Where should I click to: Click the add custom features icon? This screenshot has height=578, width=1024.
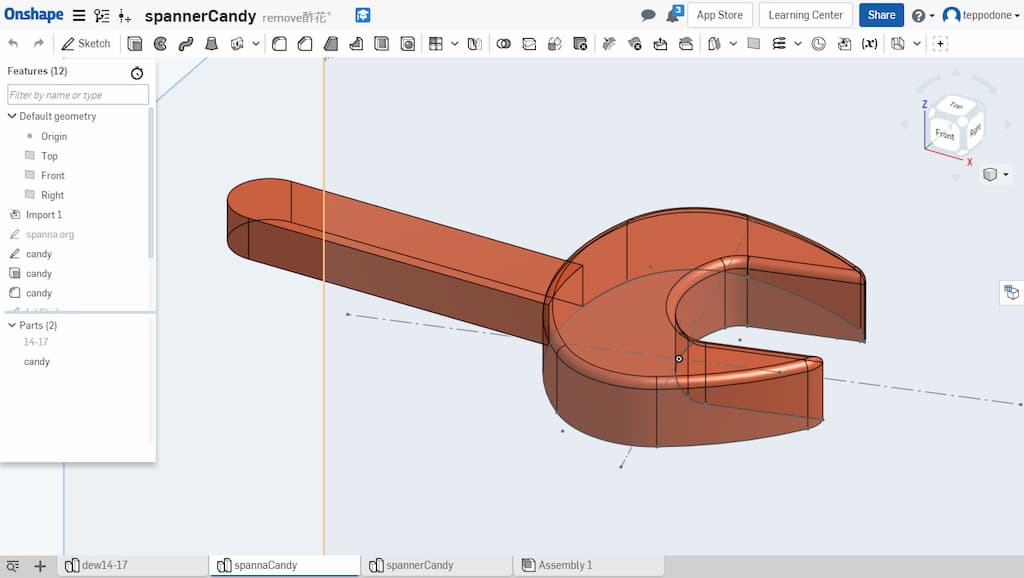click(940, 44)
